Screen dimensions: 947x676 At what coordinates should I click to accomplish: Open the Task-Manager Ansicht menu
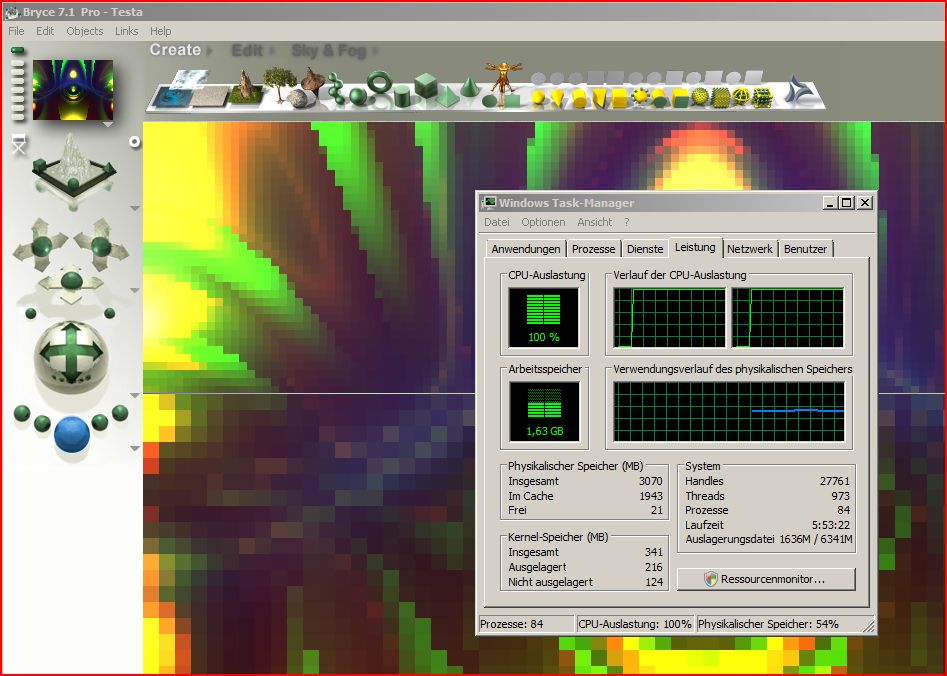click(x=594, y=222)
